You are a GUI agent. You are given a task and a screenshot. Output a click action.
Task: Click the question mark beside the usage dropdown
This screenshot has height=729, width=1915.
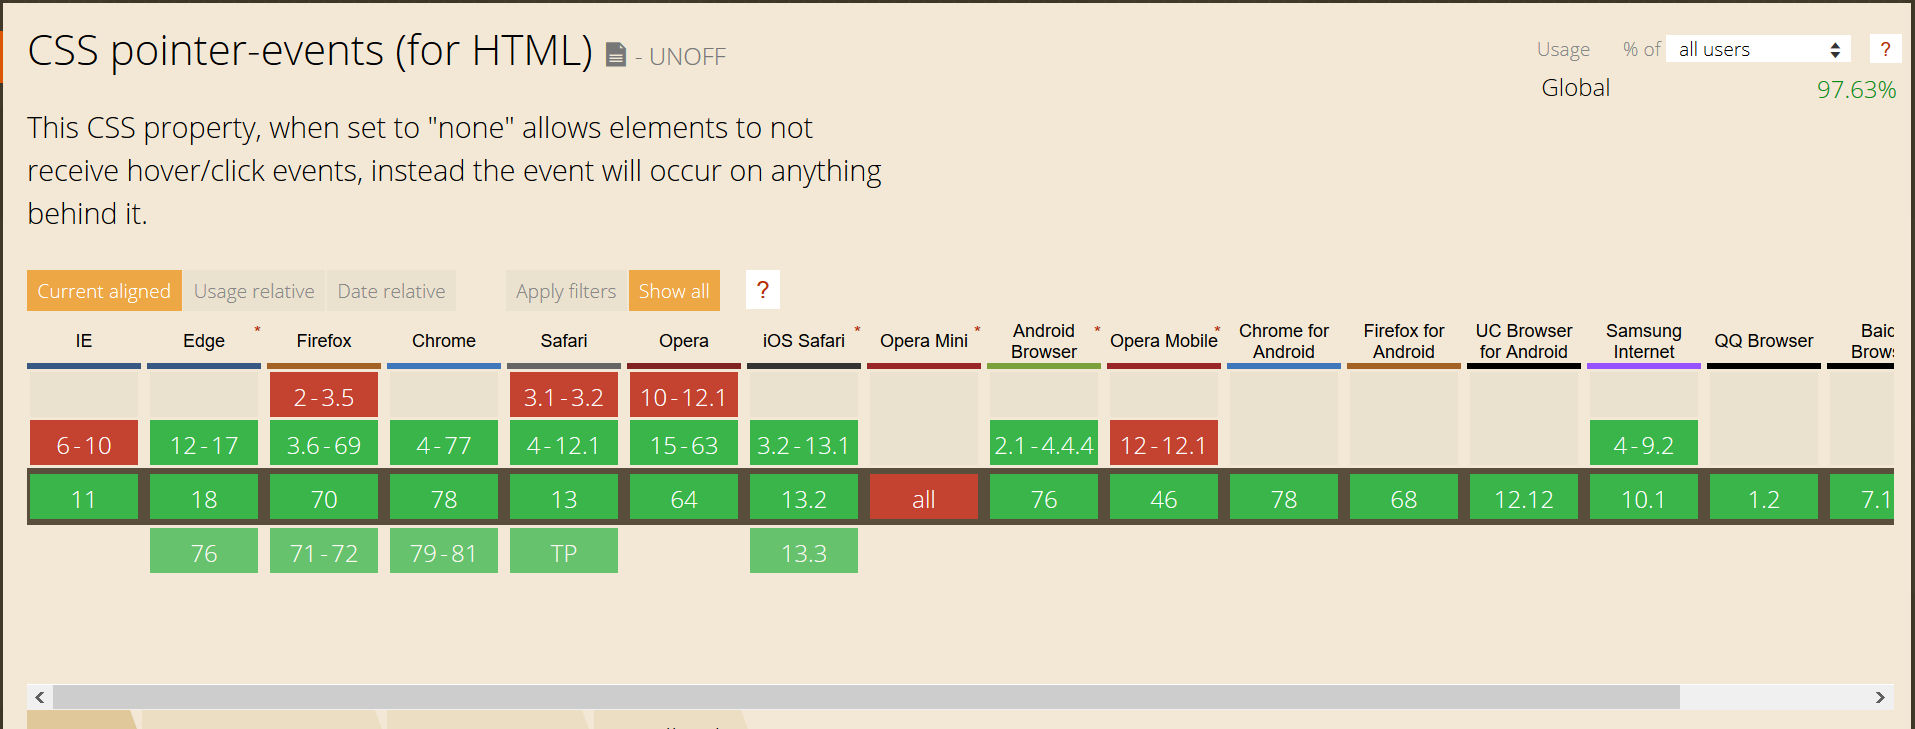tap(1885, 48)
